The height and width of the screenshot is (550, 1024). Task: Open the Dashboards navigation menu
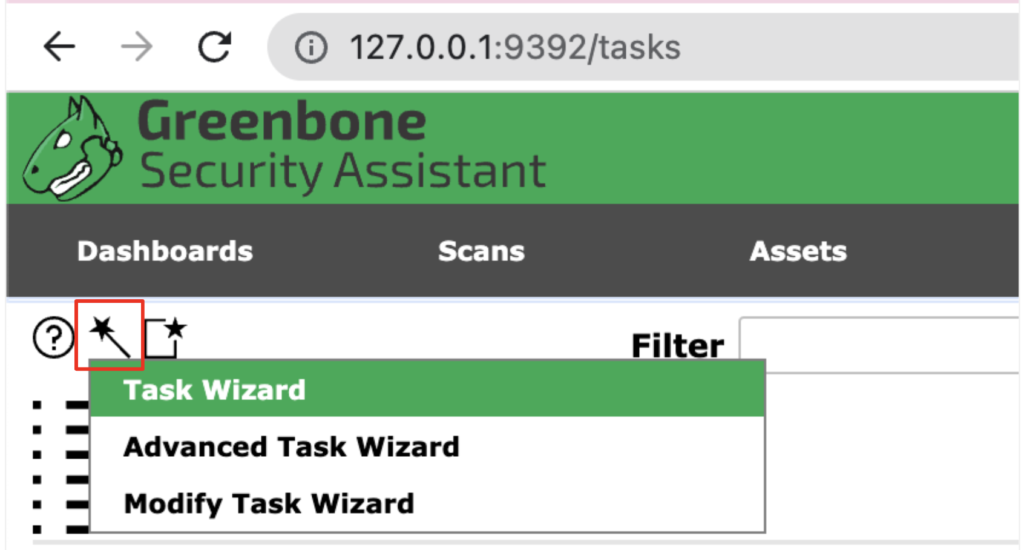(165, 251)
